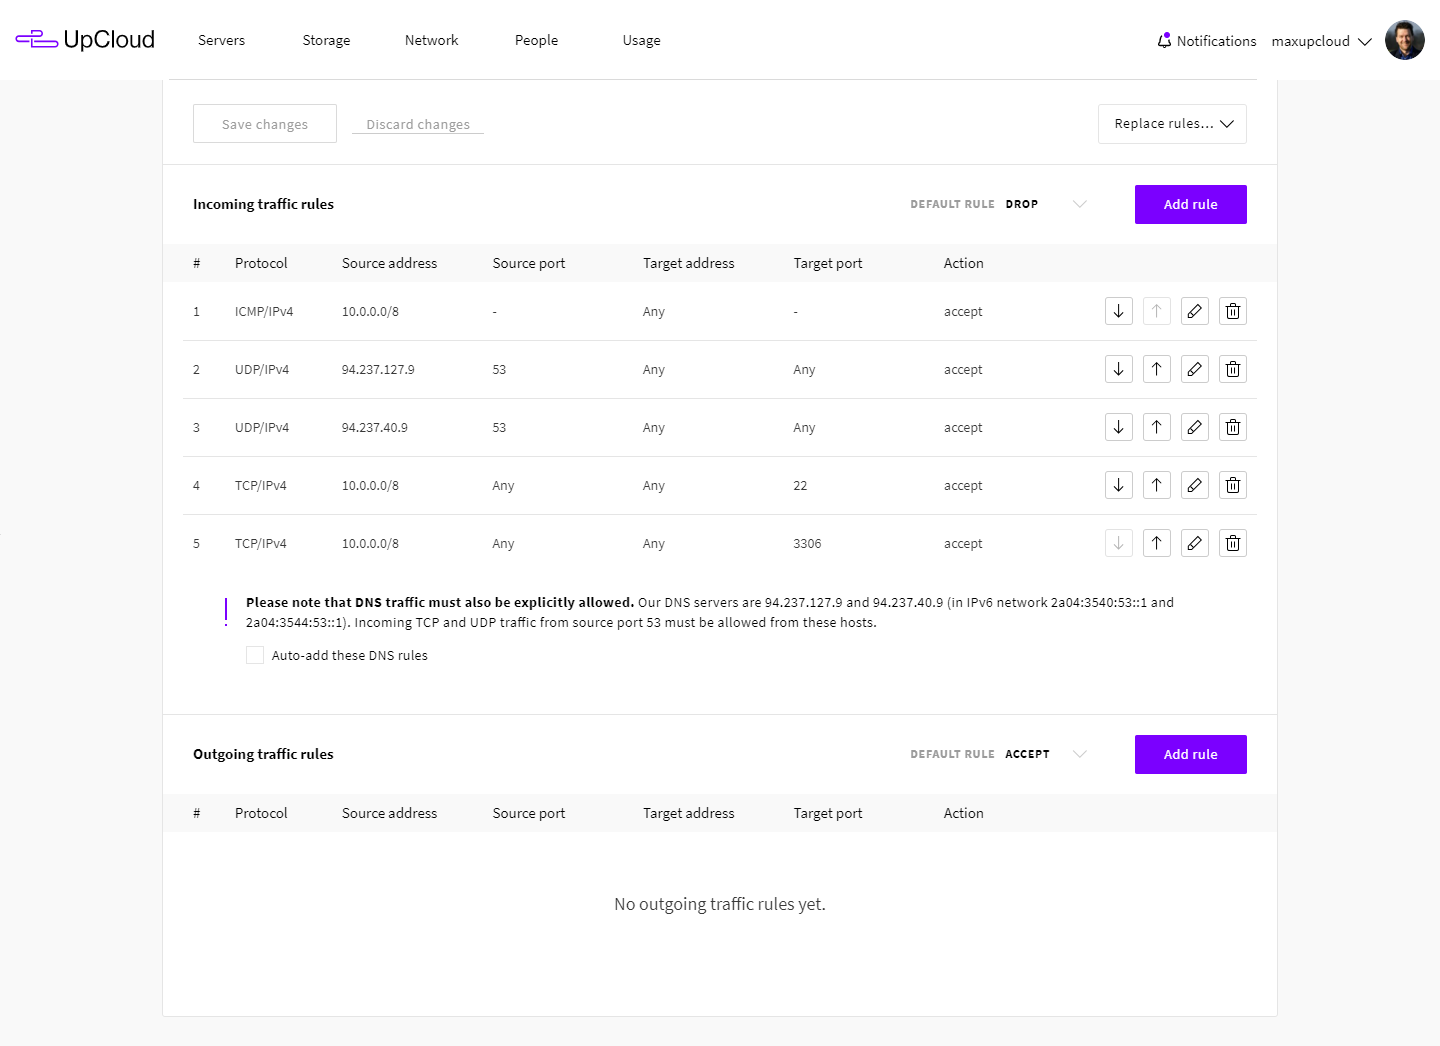Screen dimensions: 1440x1046
Task: Move rule 3 up with arrow icon
Action: 1156,427
